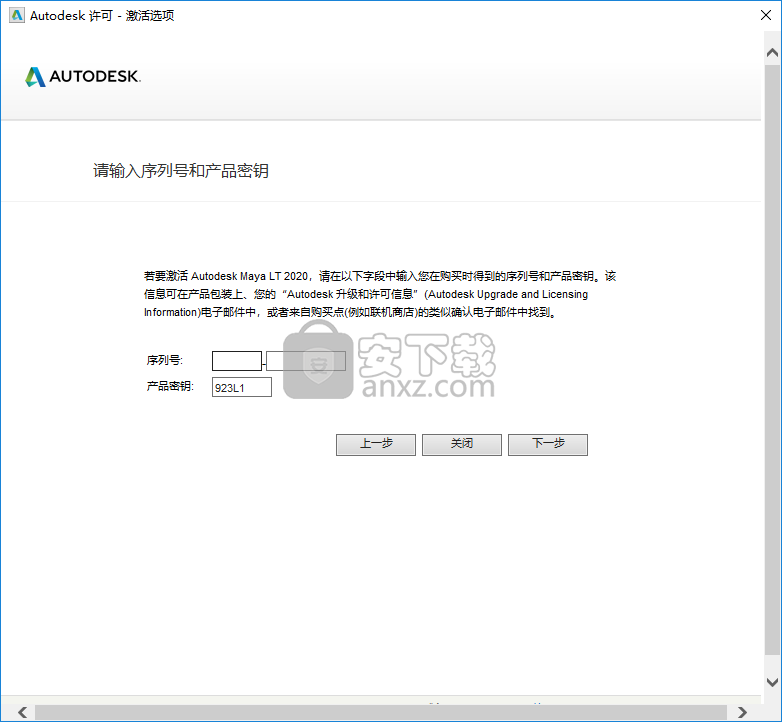Proceed with the 下一步 button
The height and width of the screenshot is (722, 782).
pyautogui.click(x=548, y=444)
